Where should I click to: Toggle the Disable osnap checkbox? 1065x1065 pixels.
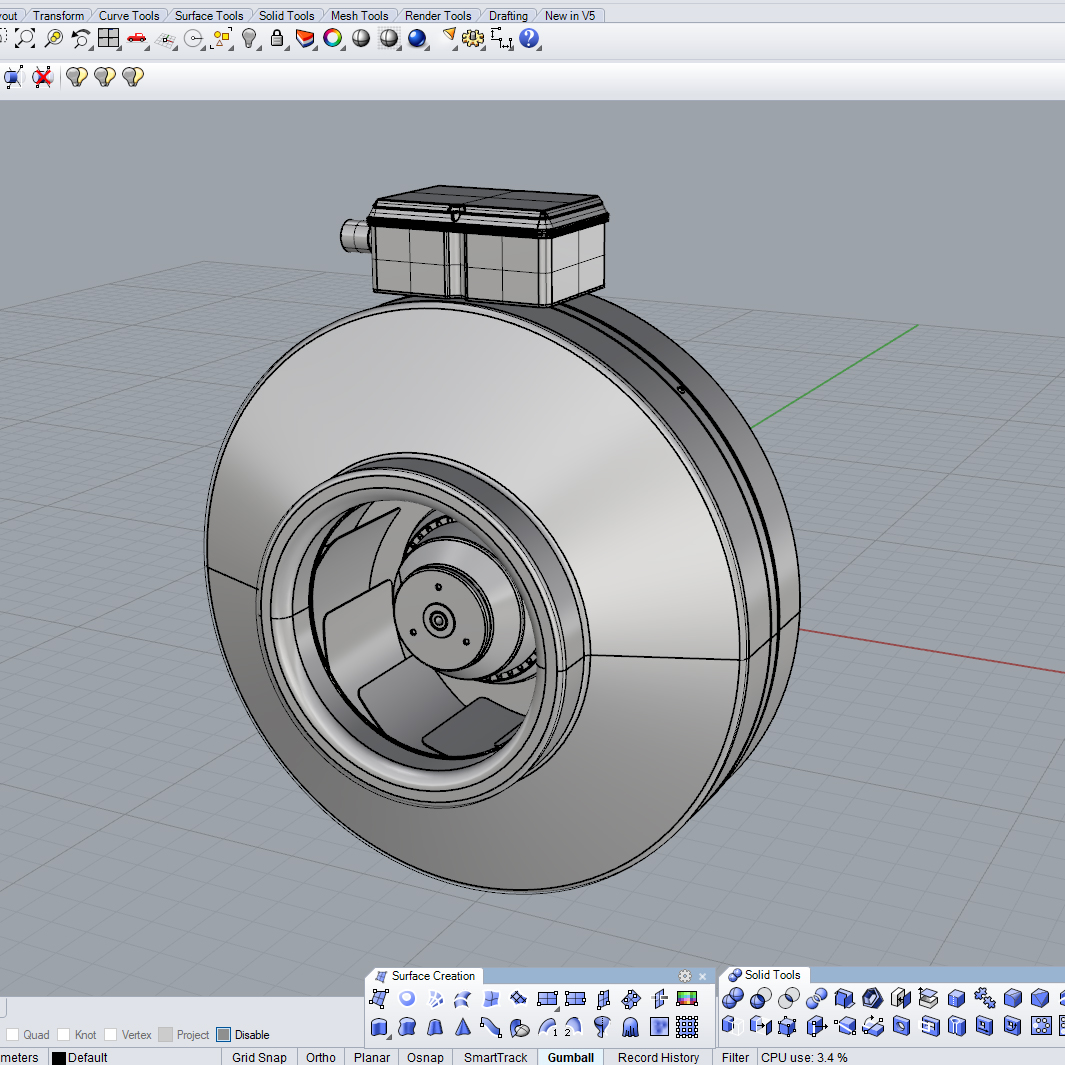(x=224, y=1035)
